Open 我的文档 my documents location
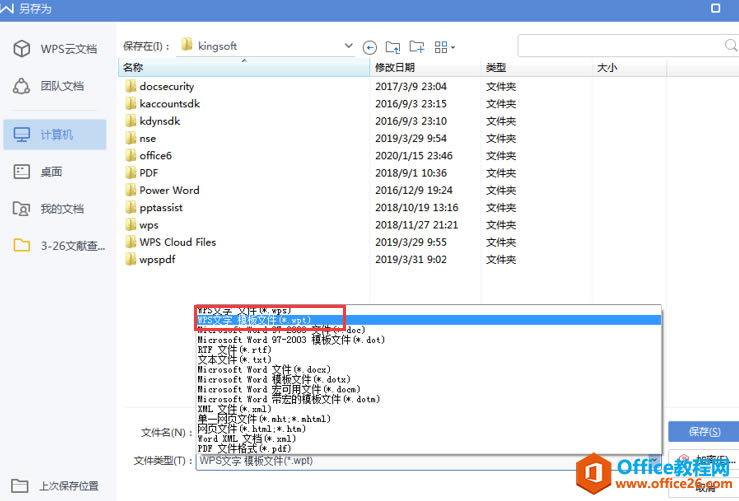Image resolution: width=739 pixels, height=501 pixels. pyautogui.click(x=49, y=208)
